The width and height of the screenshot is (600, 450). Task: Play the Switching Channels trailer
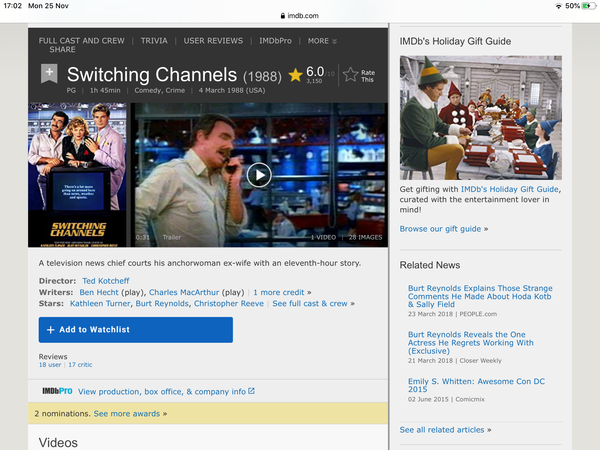click(x=259, y=175)
